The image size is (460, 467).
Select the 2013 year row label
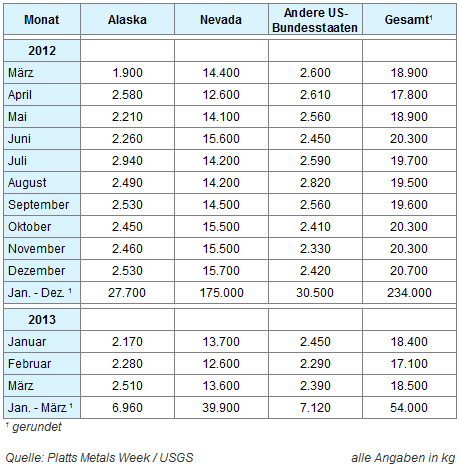pos(42,320)
